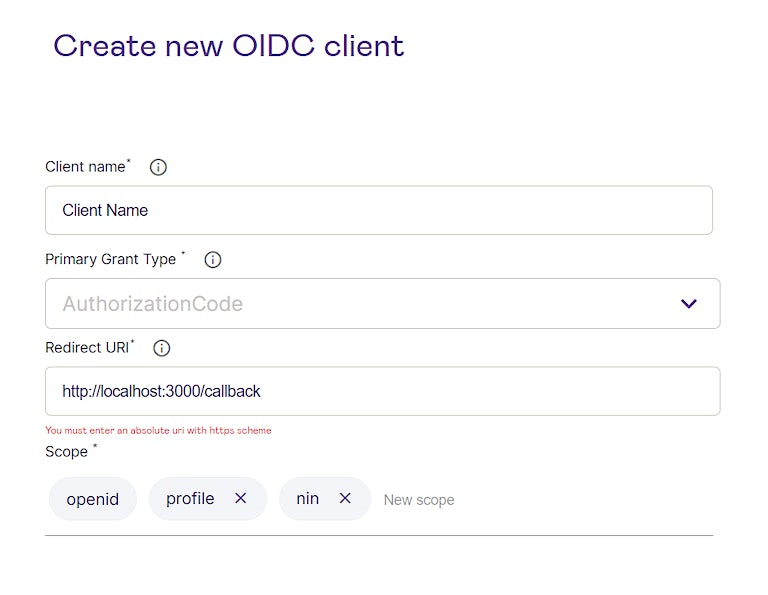This screenshot has height=595, width=768.
Task: Click the Client name field label
Action: coord(85,167)
